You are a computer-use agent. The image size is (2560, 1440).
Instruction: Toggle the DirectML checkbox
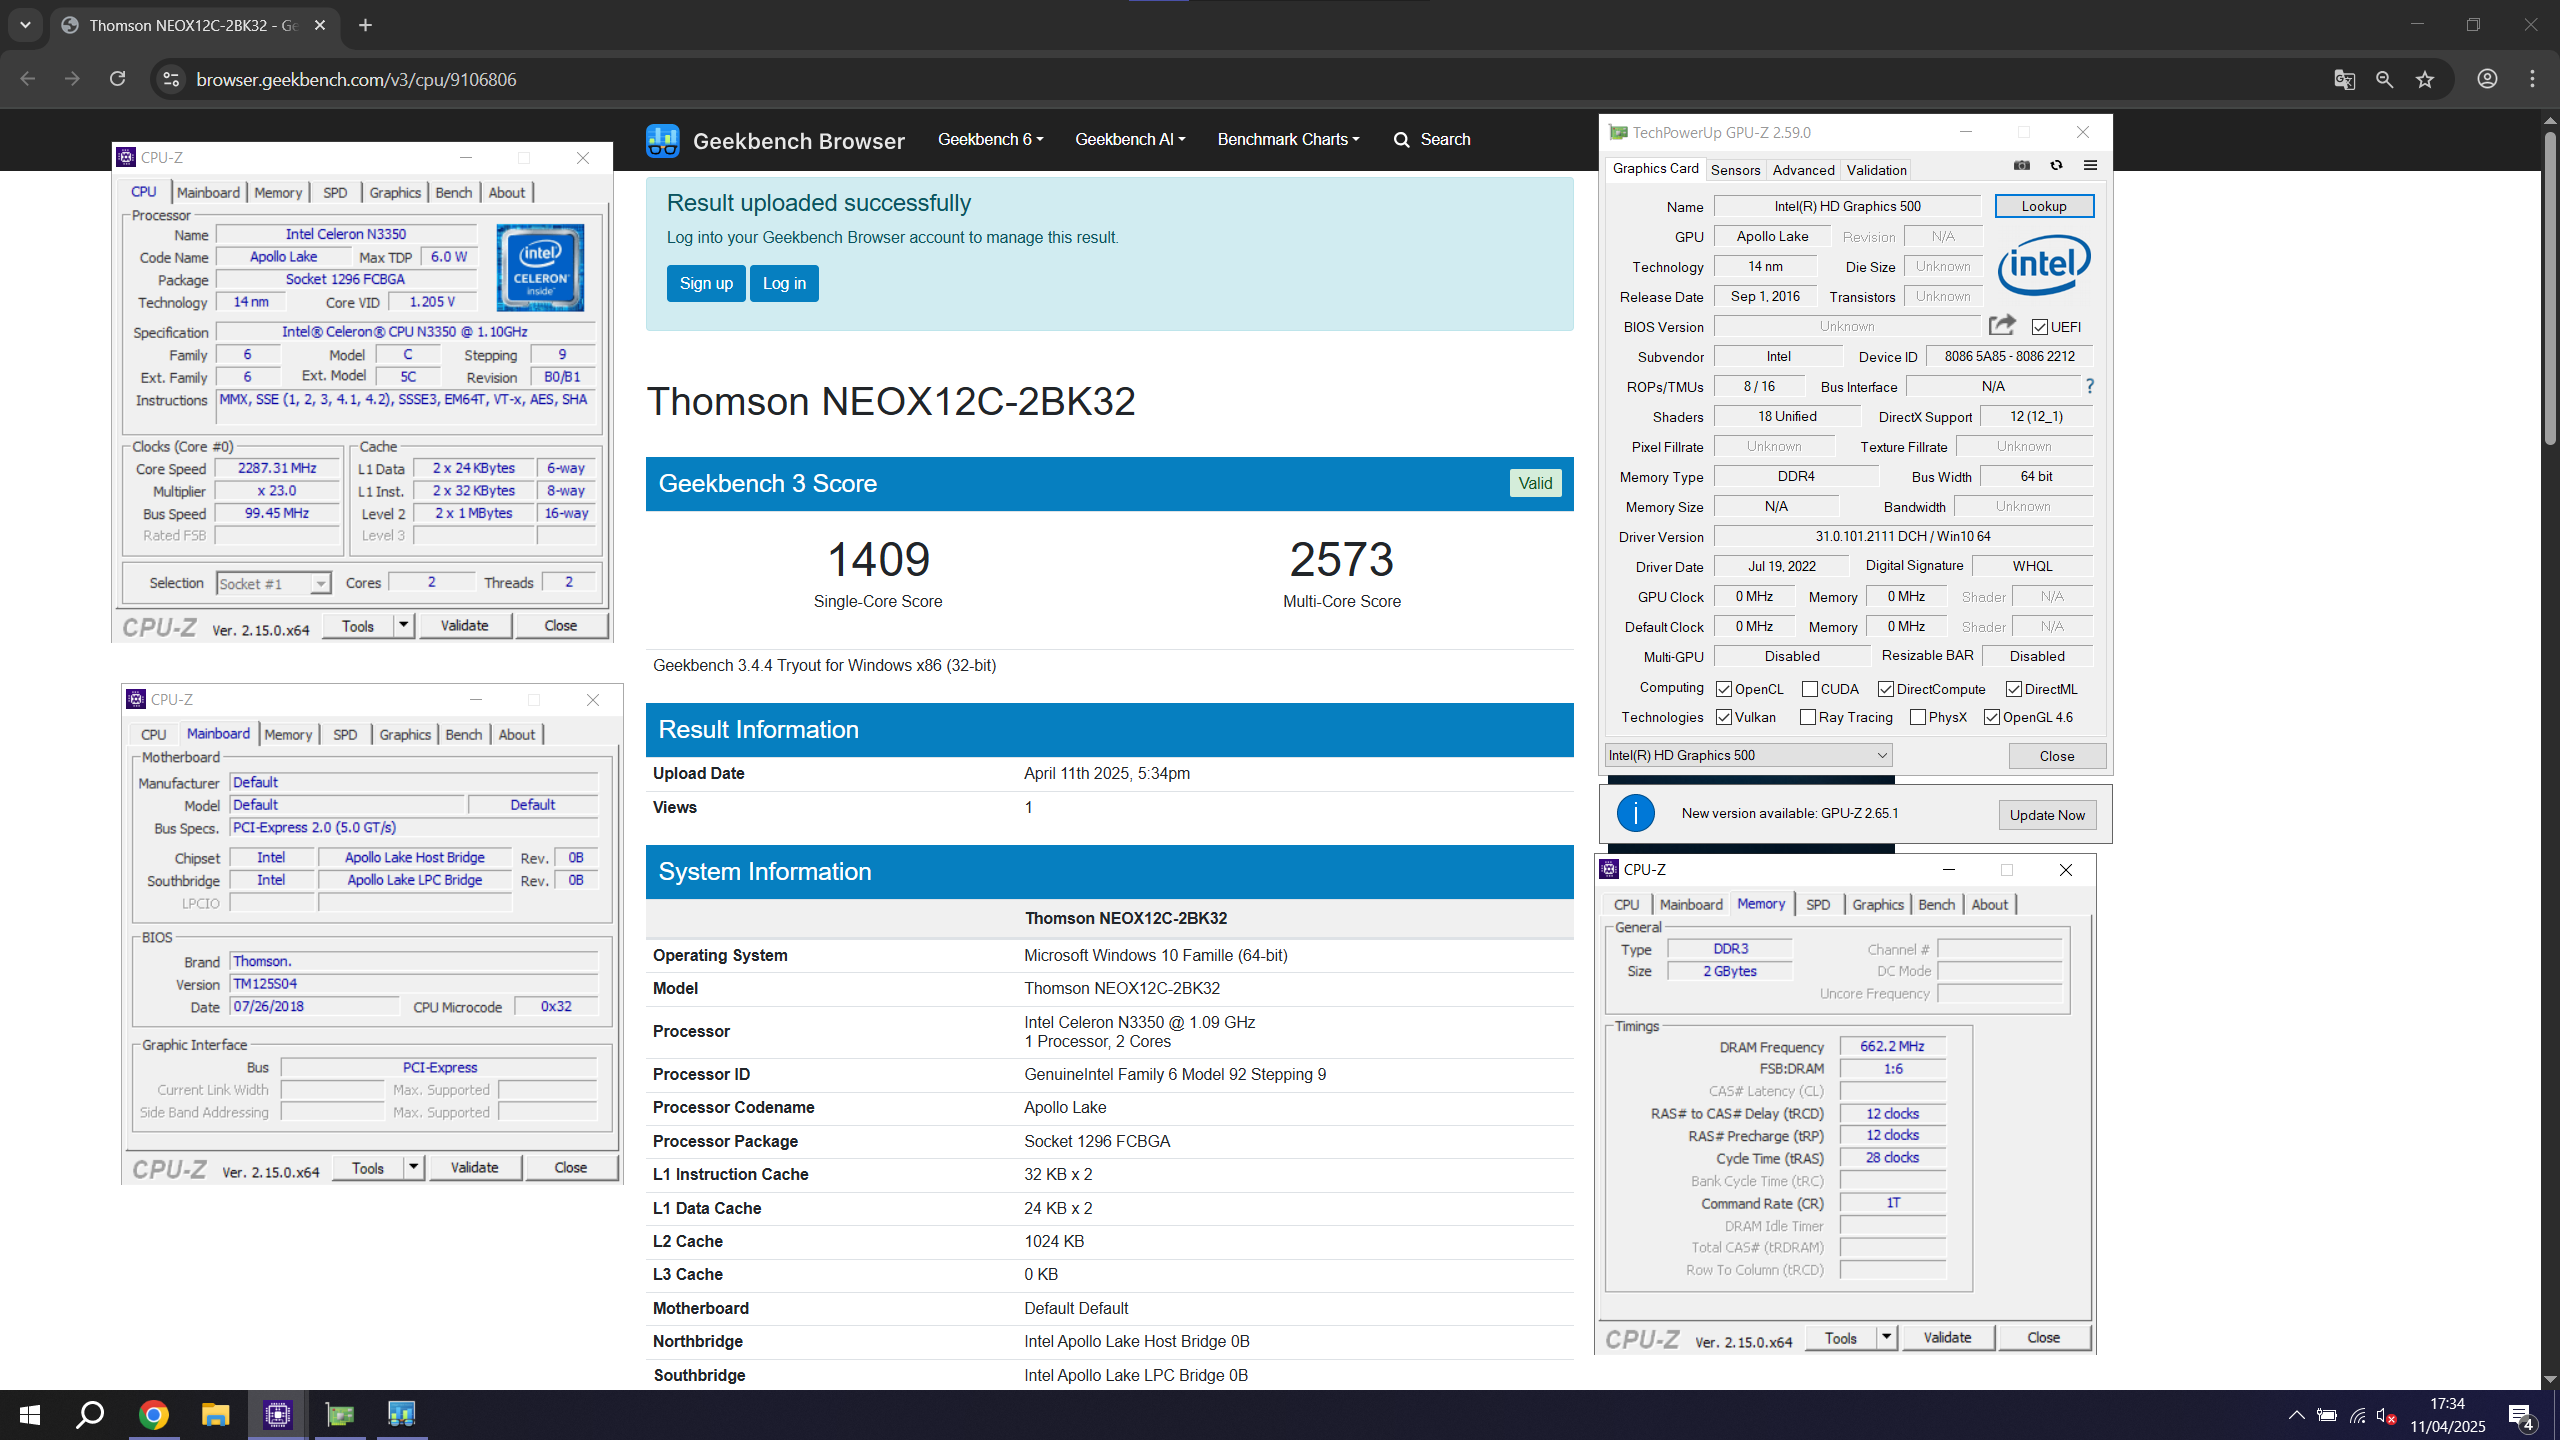pyautogui.click(x=2014, y=689)
